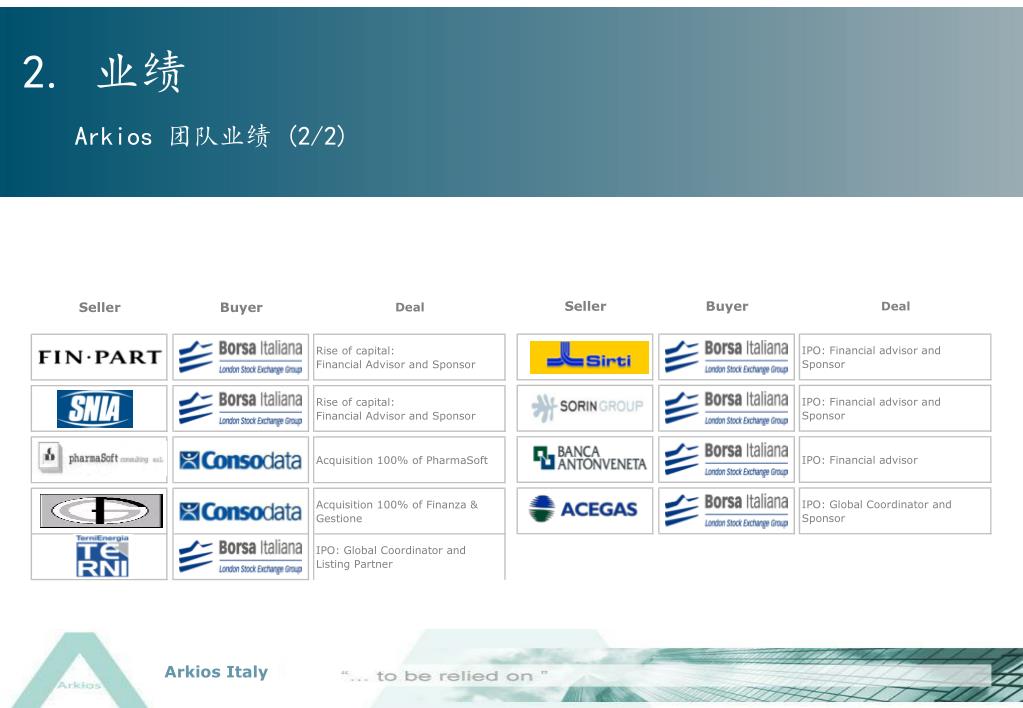Click the left table's Seller header
The height and width of the screenshot is (708, 1023).
point(100,307)
